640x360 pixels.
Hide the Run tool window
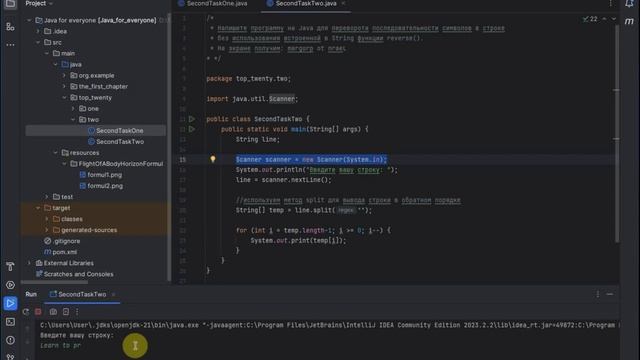(x=610, y=294)
